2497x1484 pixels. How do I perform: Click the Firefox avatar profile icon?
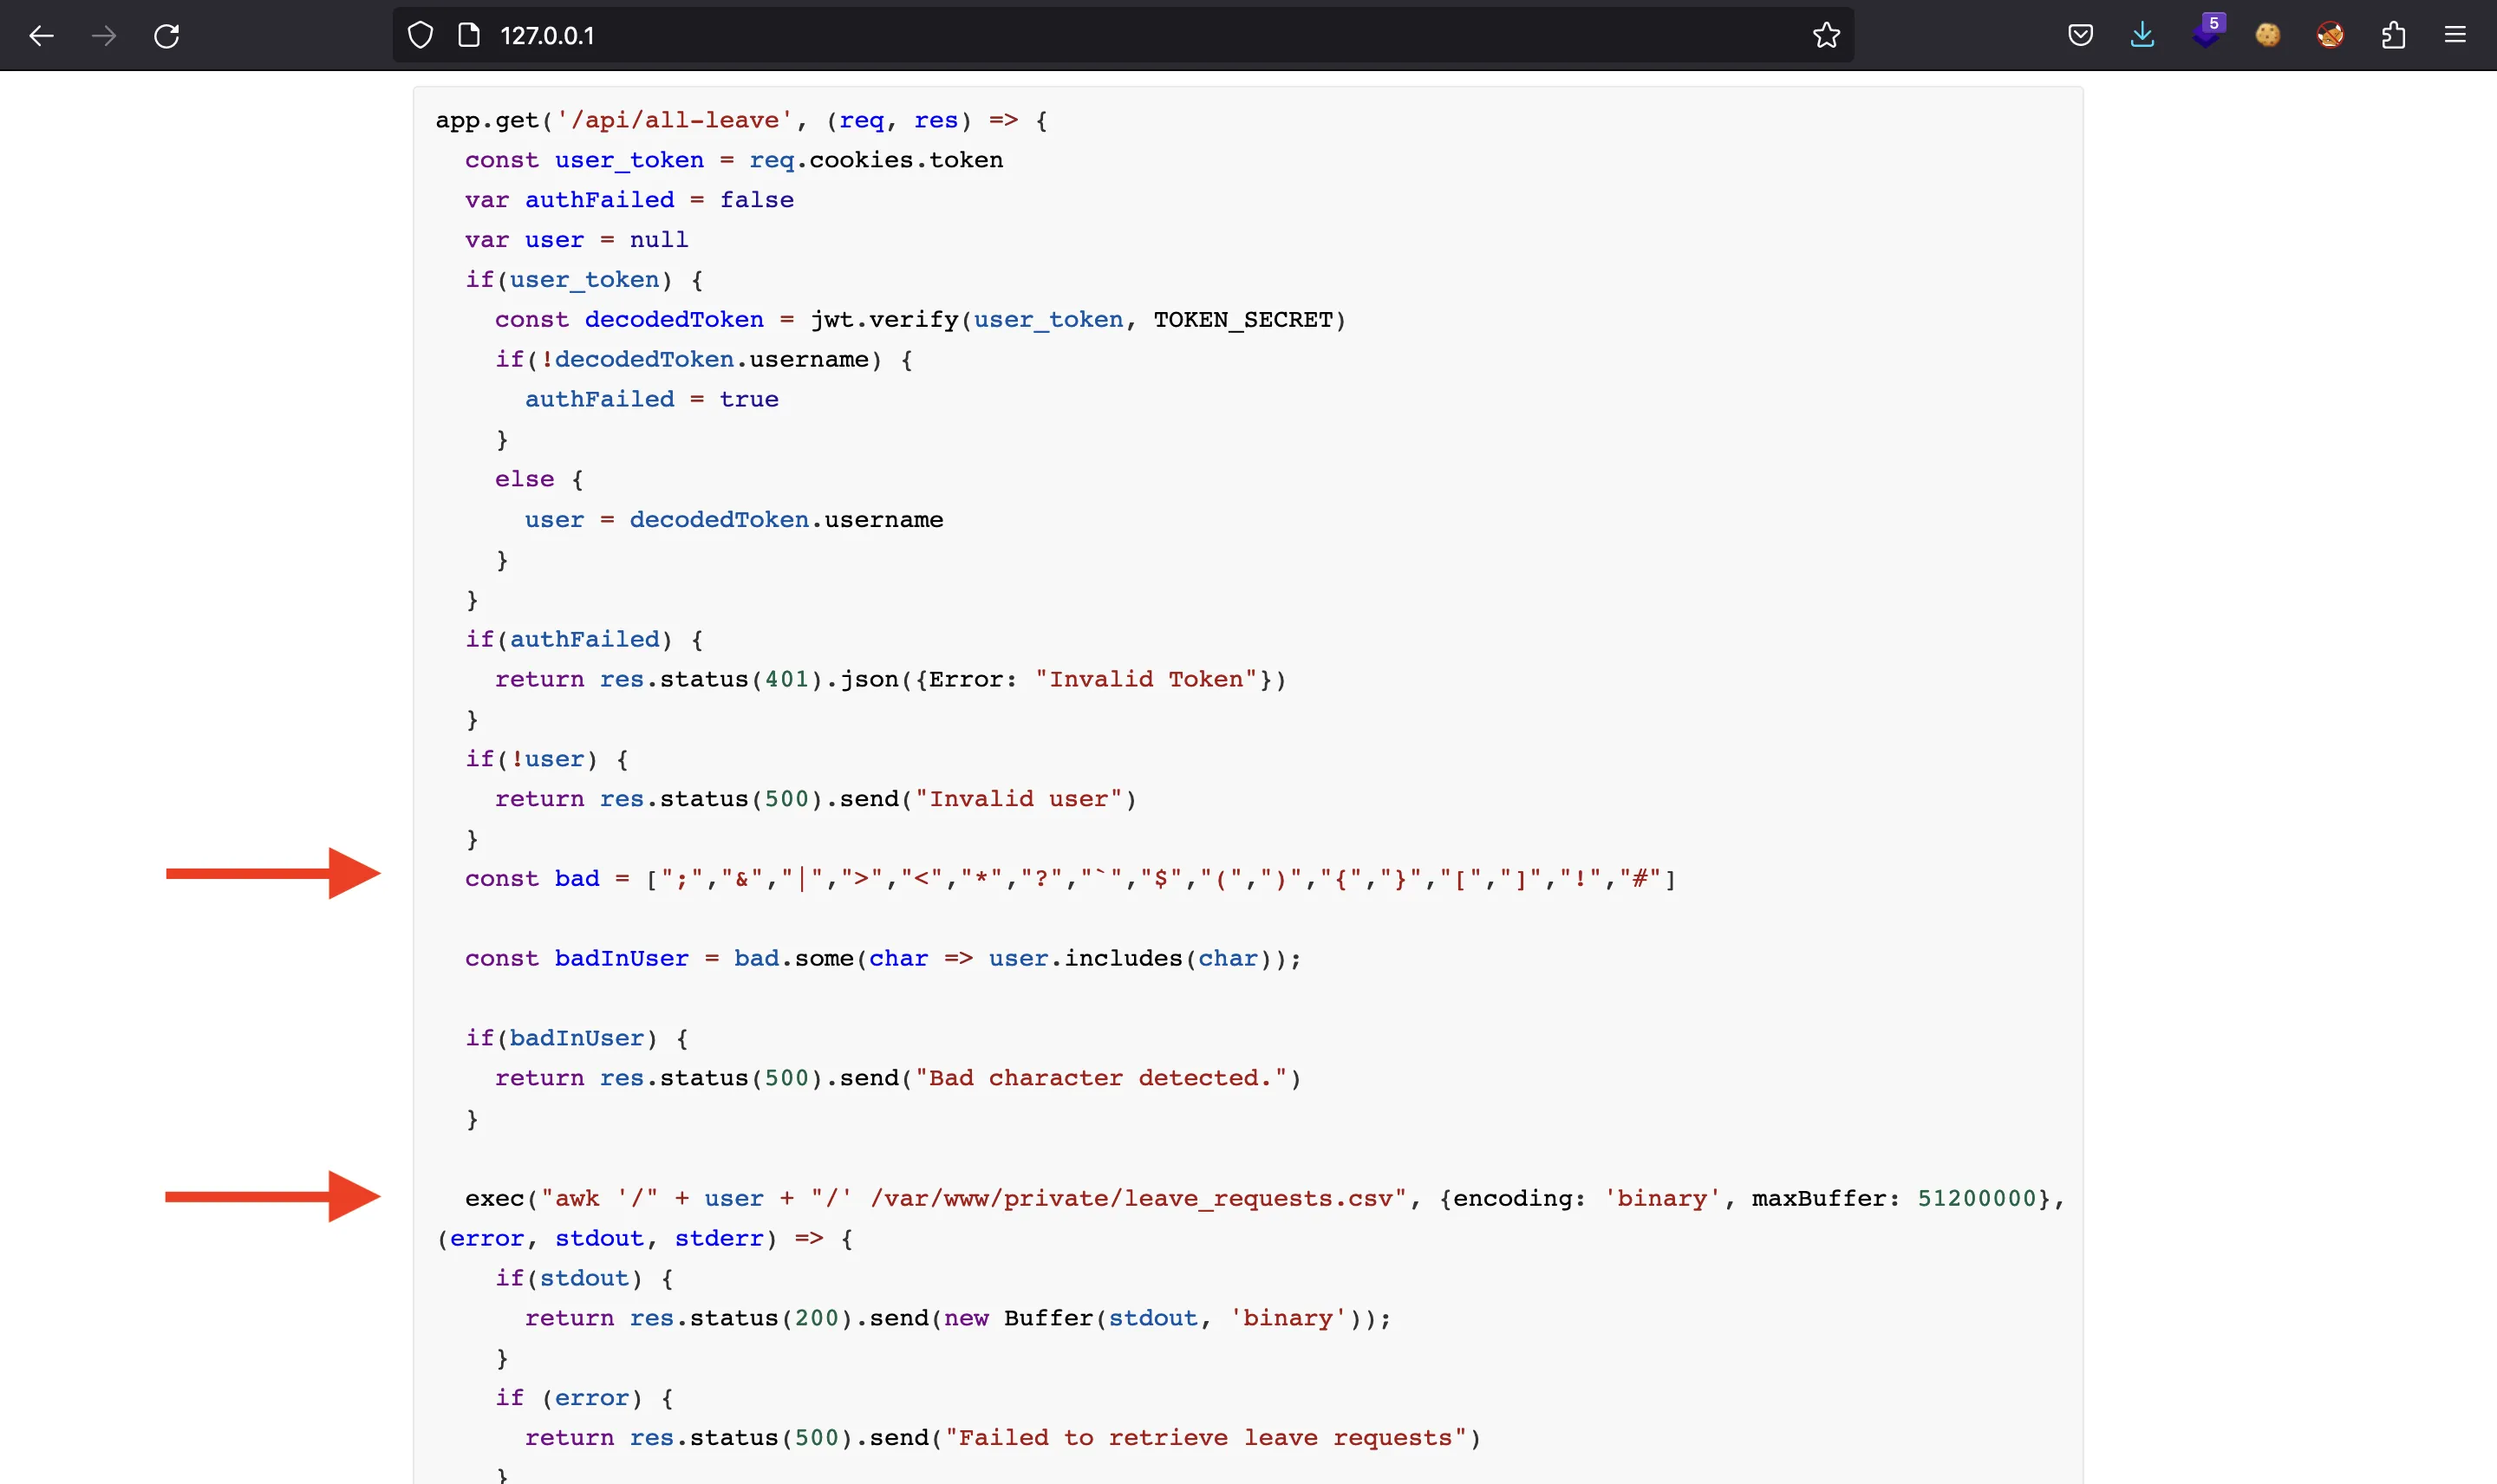tap(2329, 36)
